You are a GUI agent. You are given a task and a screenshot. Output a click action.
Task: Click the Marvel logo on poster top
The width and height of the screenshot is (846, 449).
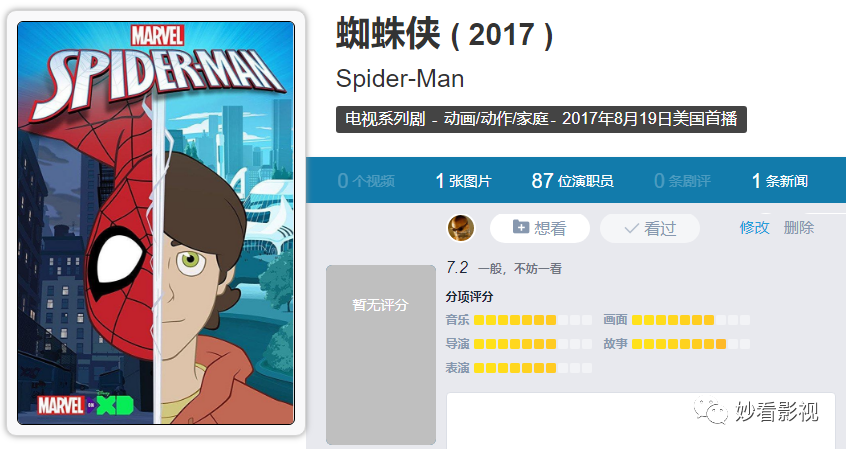157,36
